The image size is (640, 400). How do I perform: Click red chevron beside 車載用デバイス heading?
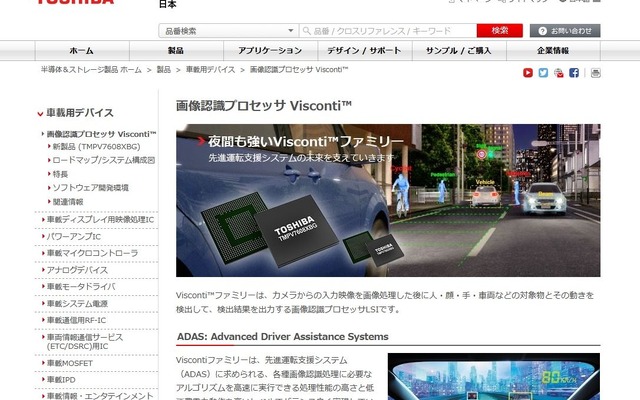click(x=40, y=114)
